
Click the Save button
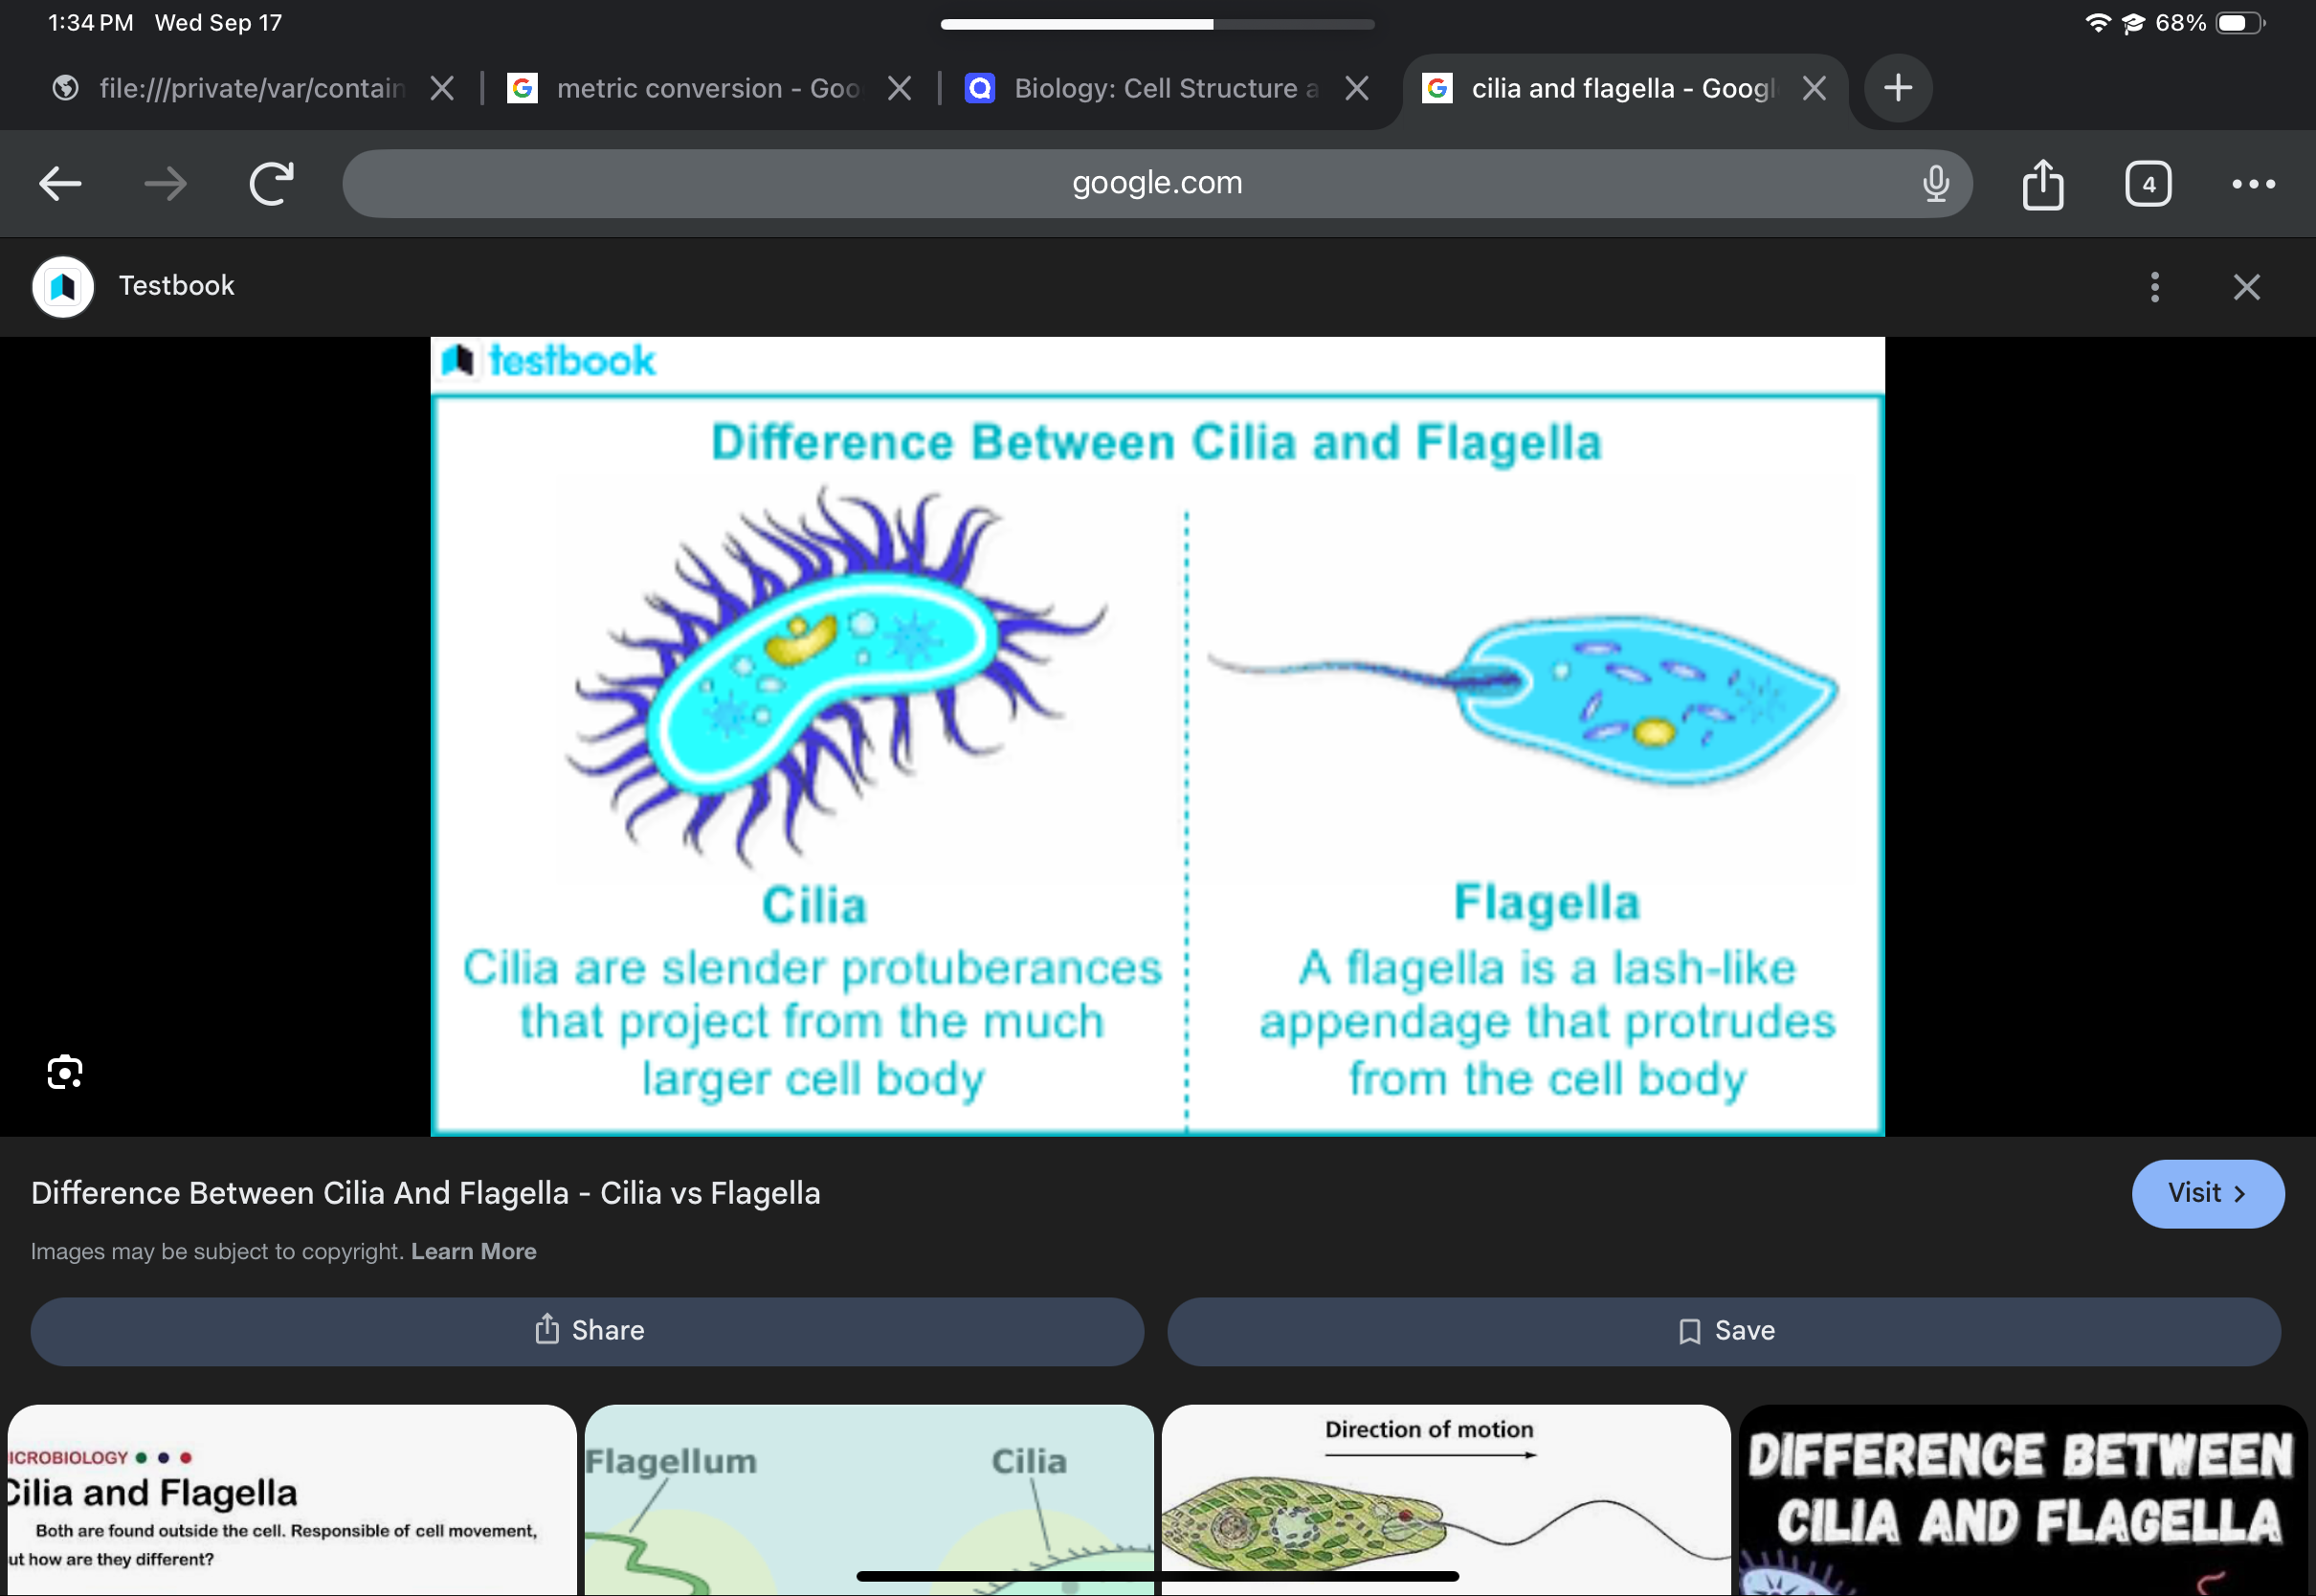(x=1723, y=1331)
